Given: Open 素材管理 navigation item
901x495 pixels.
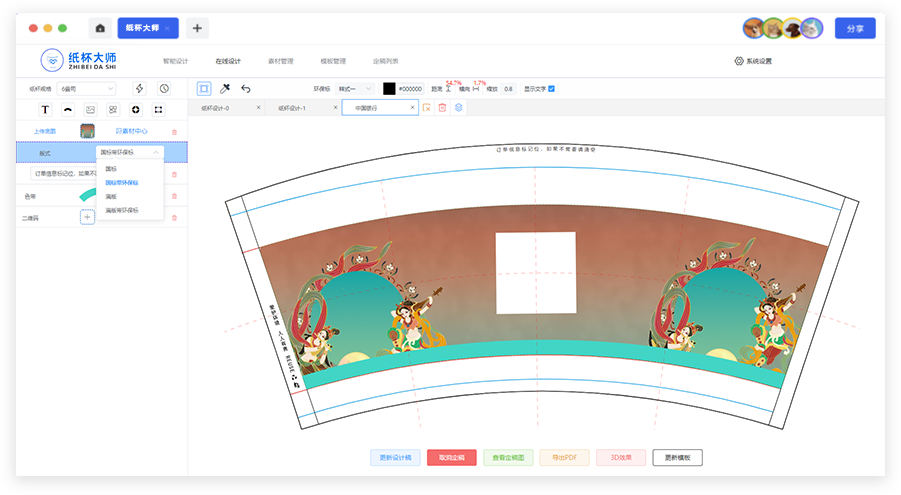Looking at the screenshot, I should point(281,61).
